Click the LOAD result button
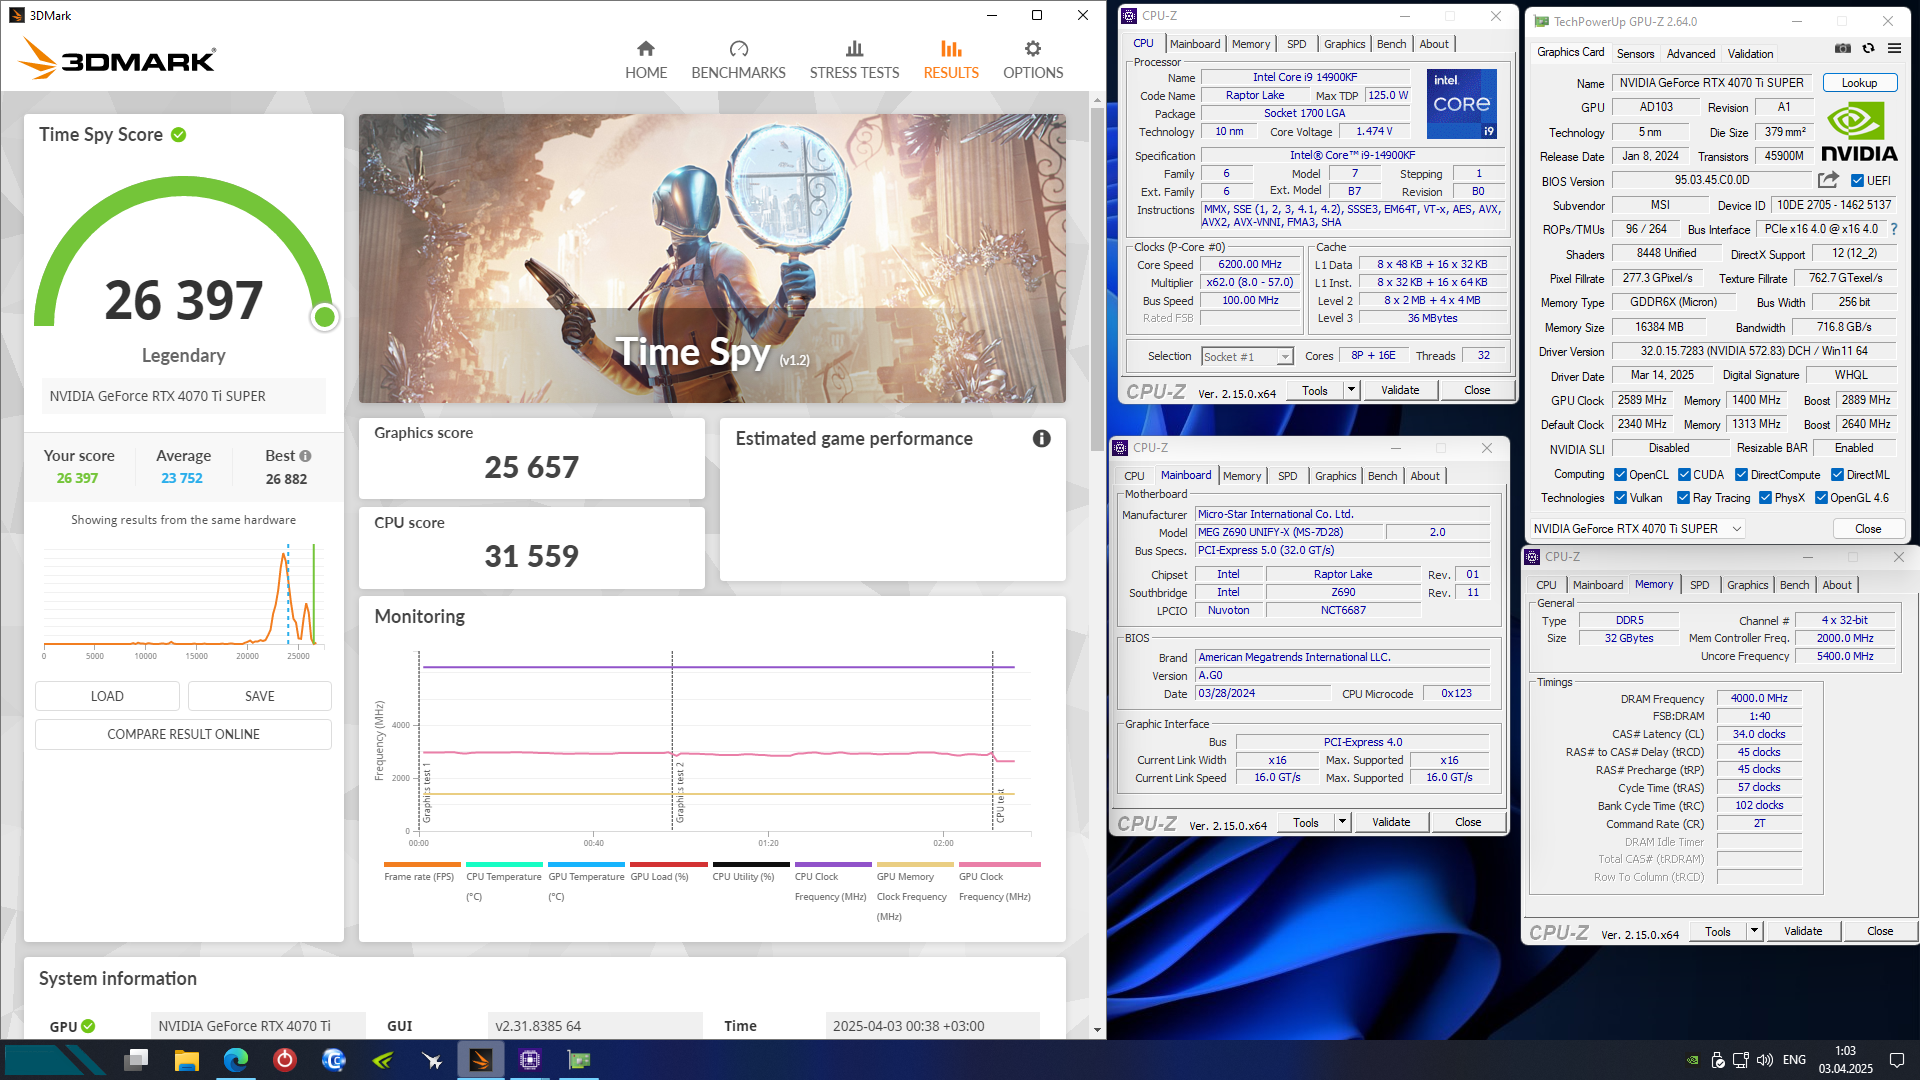1920x1080 pixels. click(x=107, y=696)
